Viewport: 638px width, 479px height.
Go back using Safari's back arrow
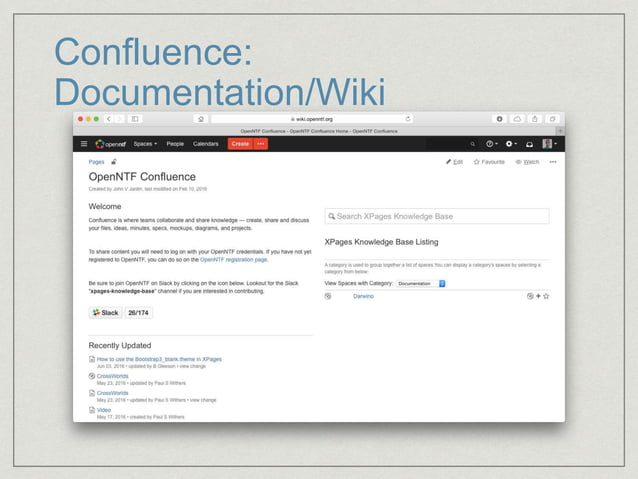point(109,119)
